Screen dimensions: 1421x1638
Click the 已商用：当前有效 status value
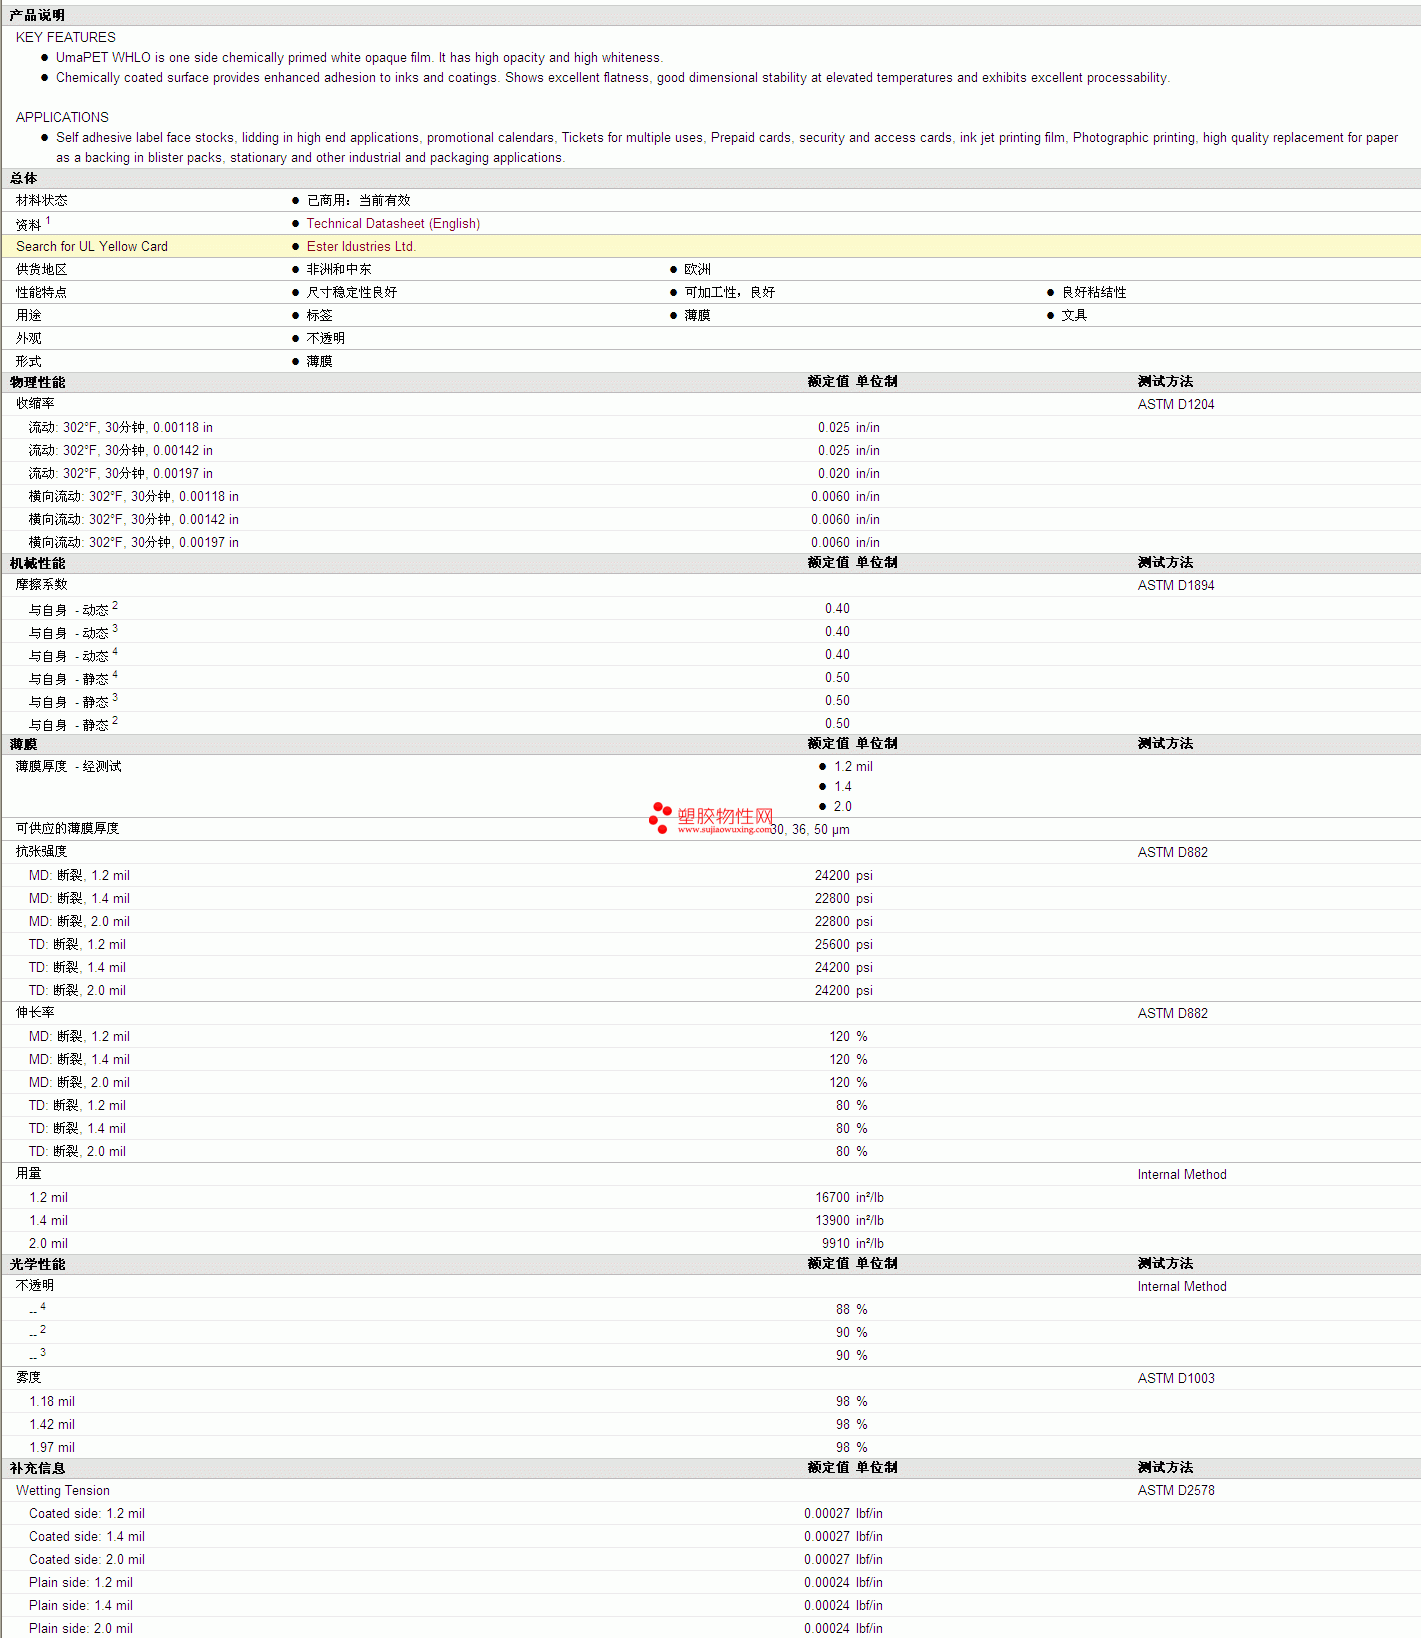click(x=359, y=201)
